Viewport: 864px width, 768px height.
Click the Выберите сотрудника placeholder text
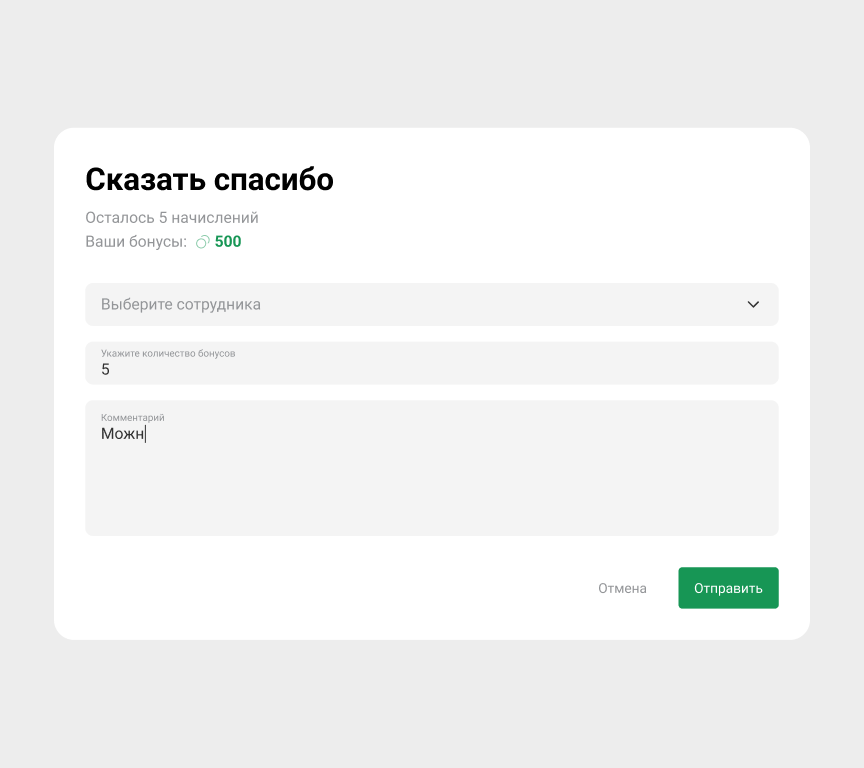(180, 304)
